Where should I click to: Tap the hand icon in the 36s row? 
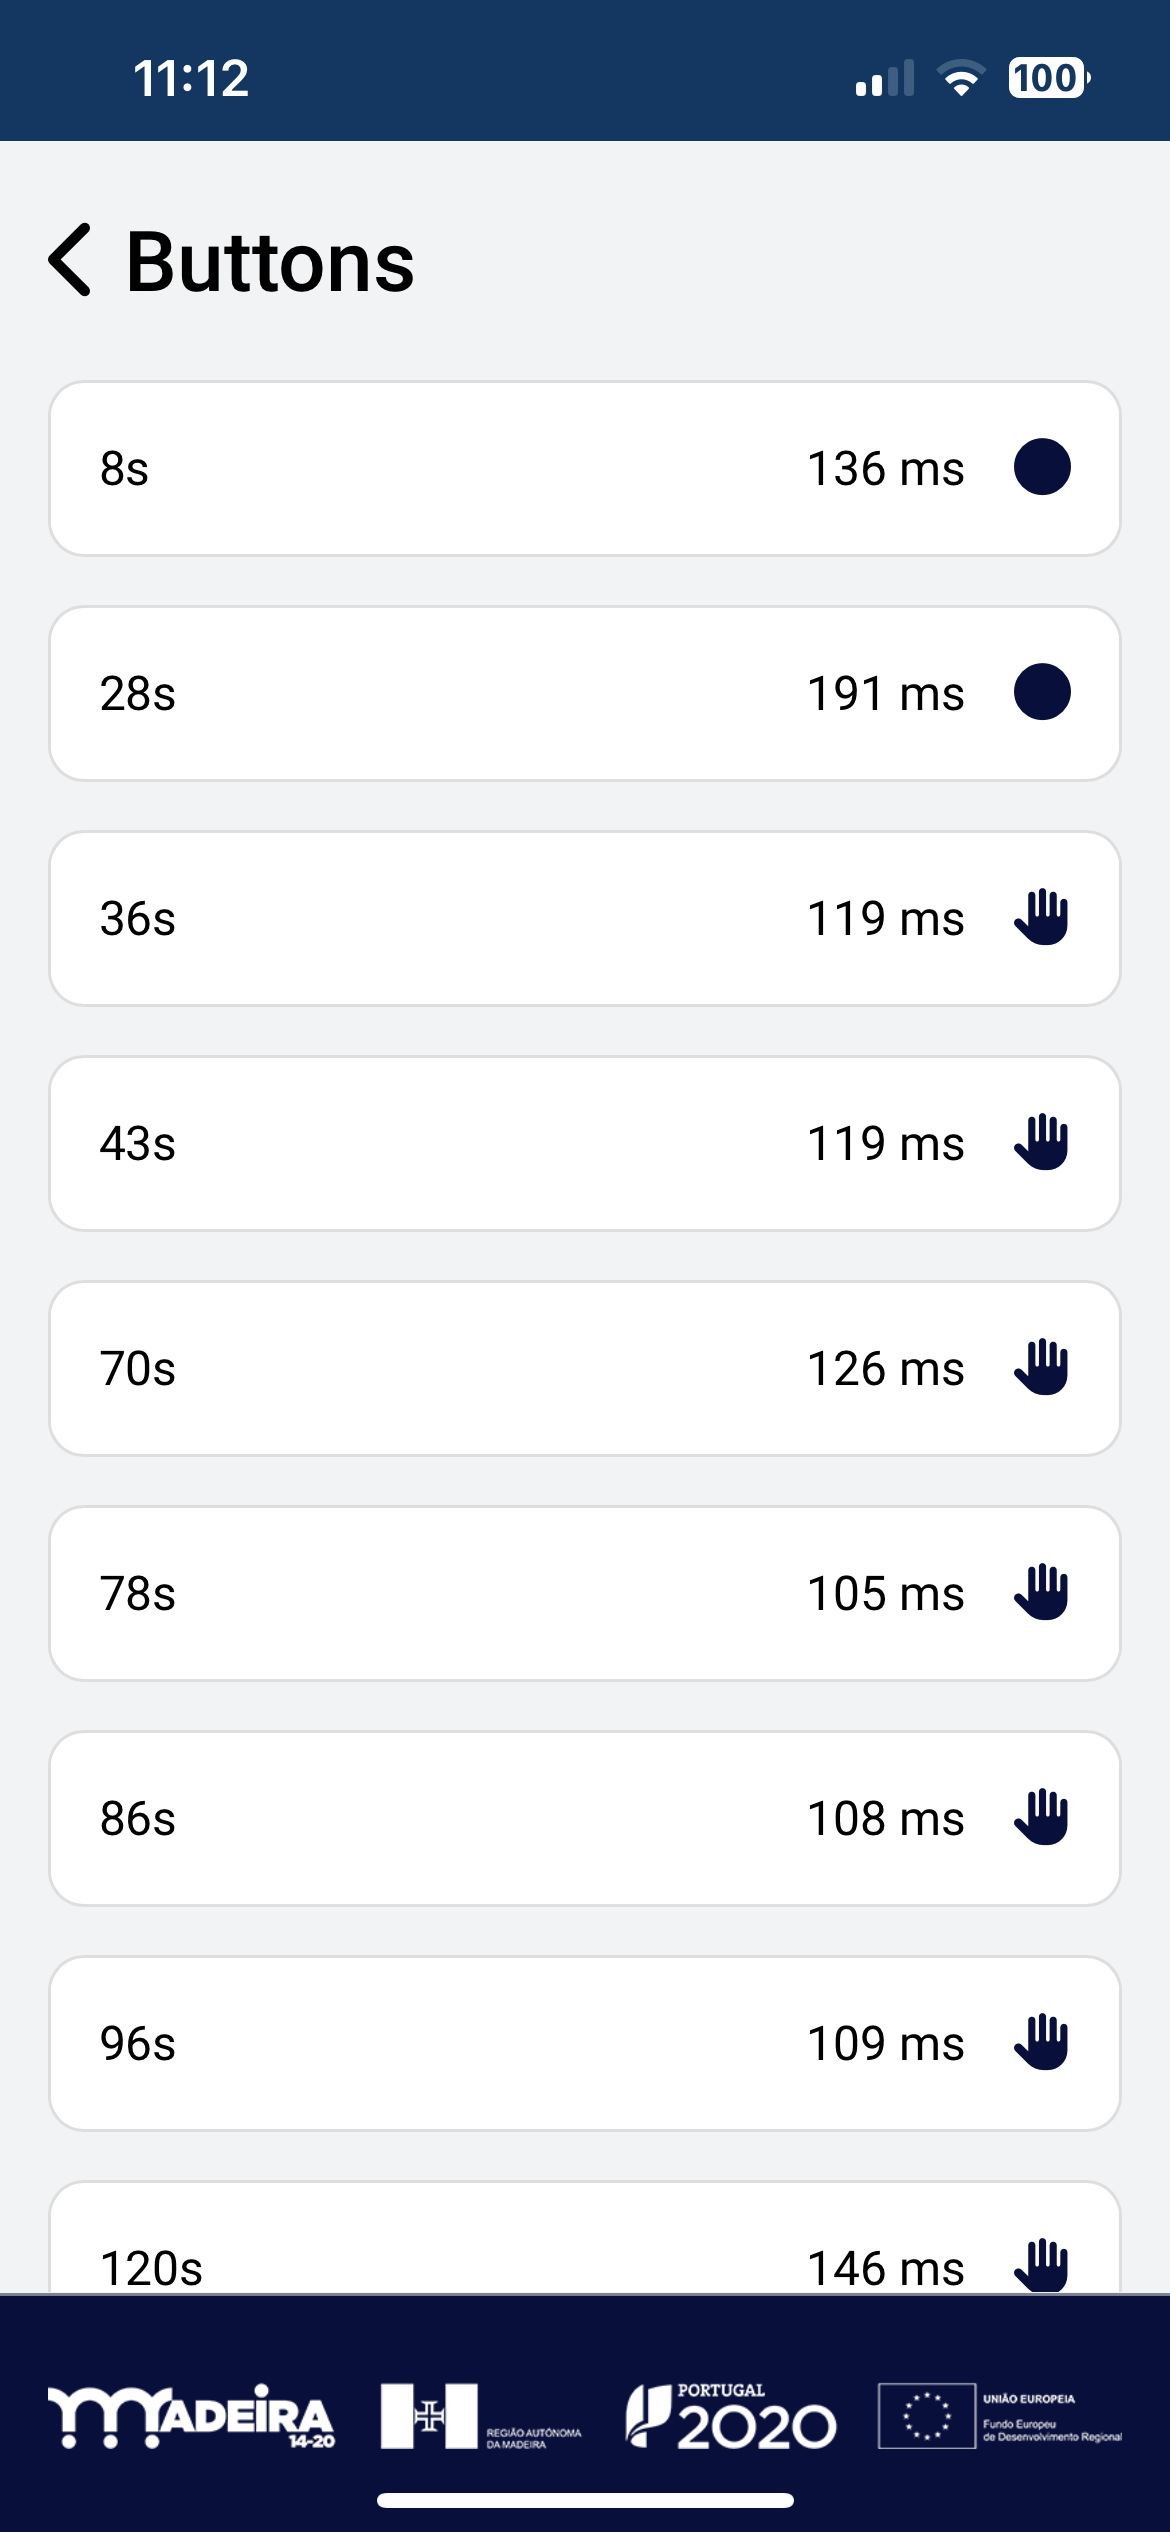point(1042,917)
